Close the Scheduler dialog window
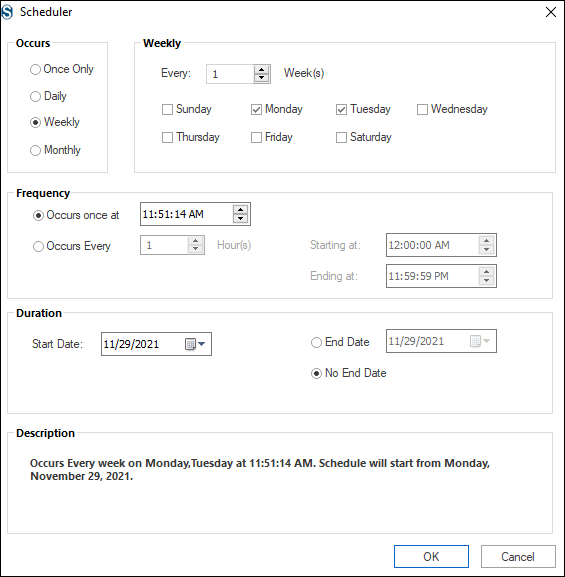 coord(551,12)
